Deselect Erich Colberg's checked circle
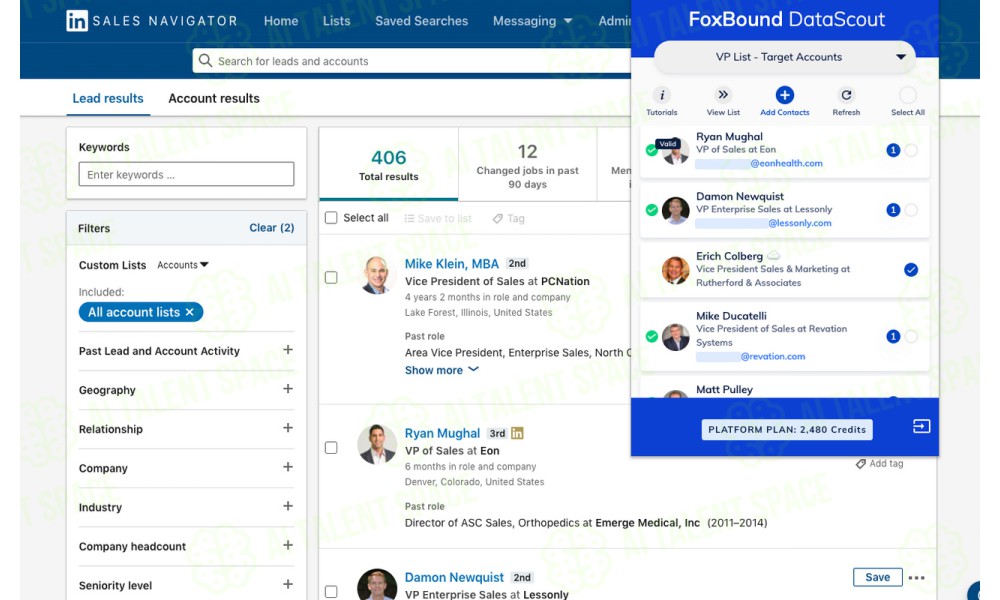The height and width of the screenshot is (600, 1000). [911, 270]
